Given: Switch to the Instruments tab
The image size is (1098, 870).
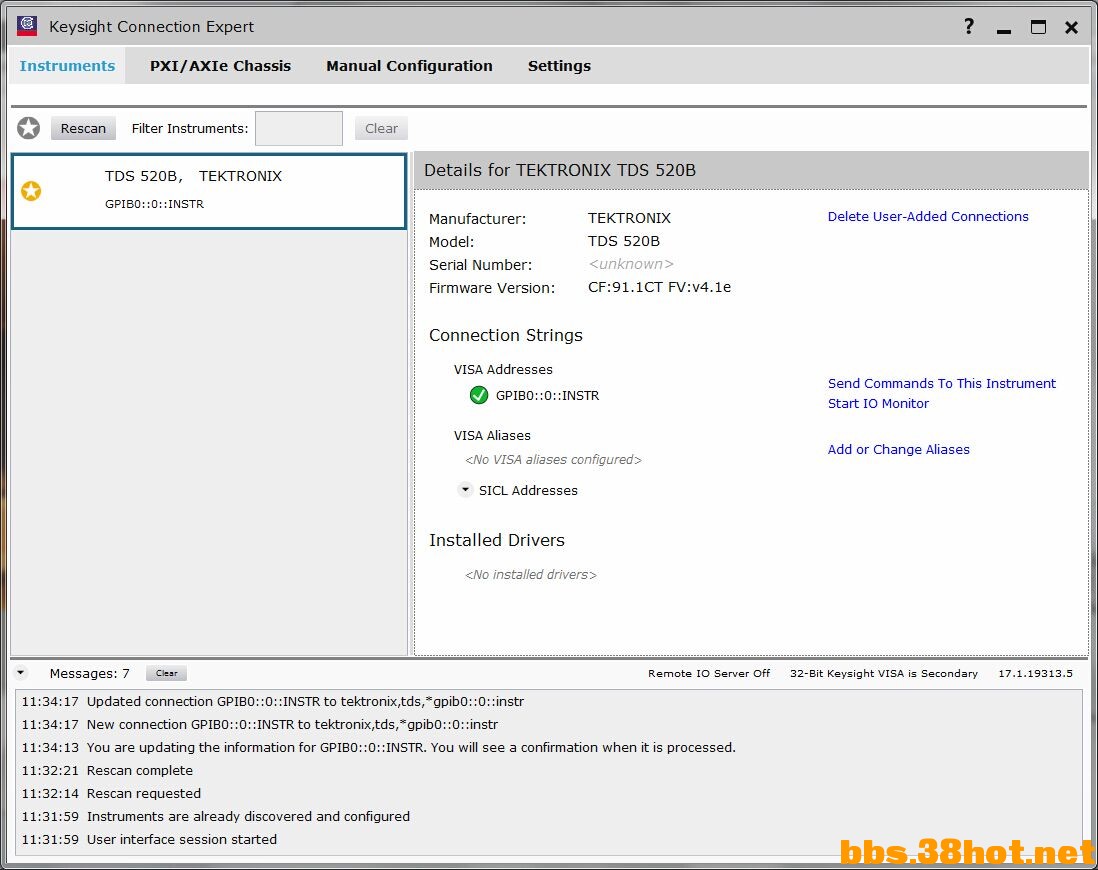Looking at the screenshot, I should pyautogui.click(x=67, y=66).
